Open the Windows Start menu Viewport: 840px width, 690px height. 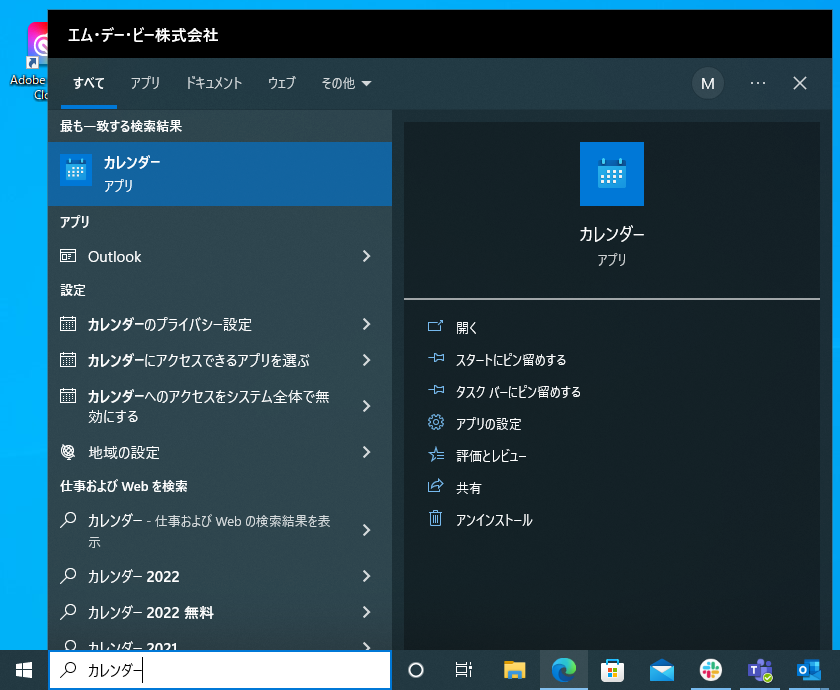click(24, 670)
